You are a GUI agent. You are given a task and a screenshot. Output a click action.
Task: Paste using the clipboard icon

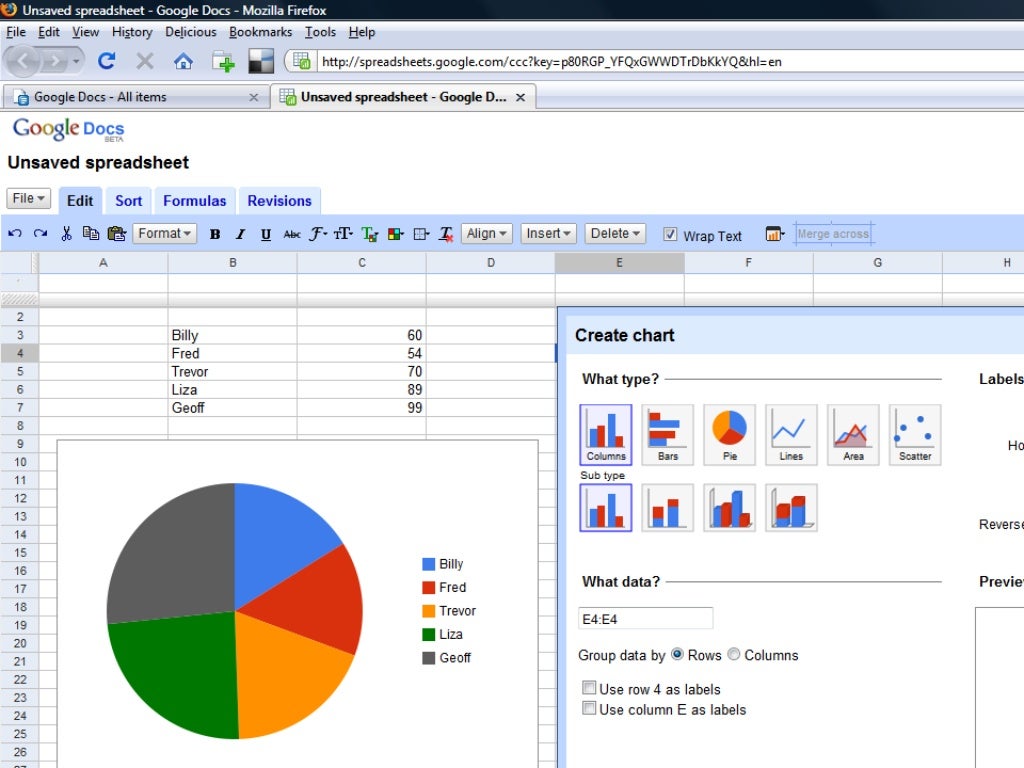116,233
